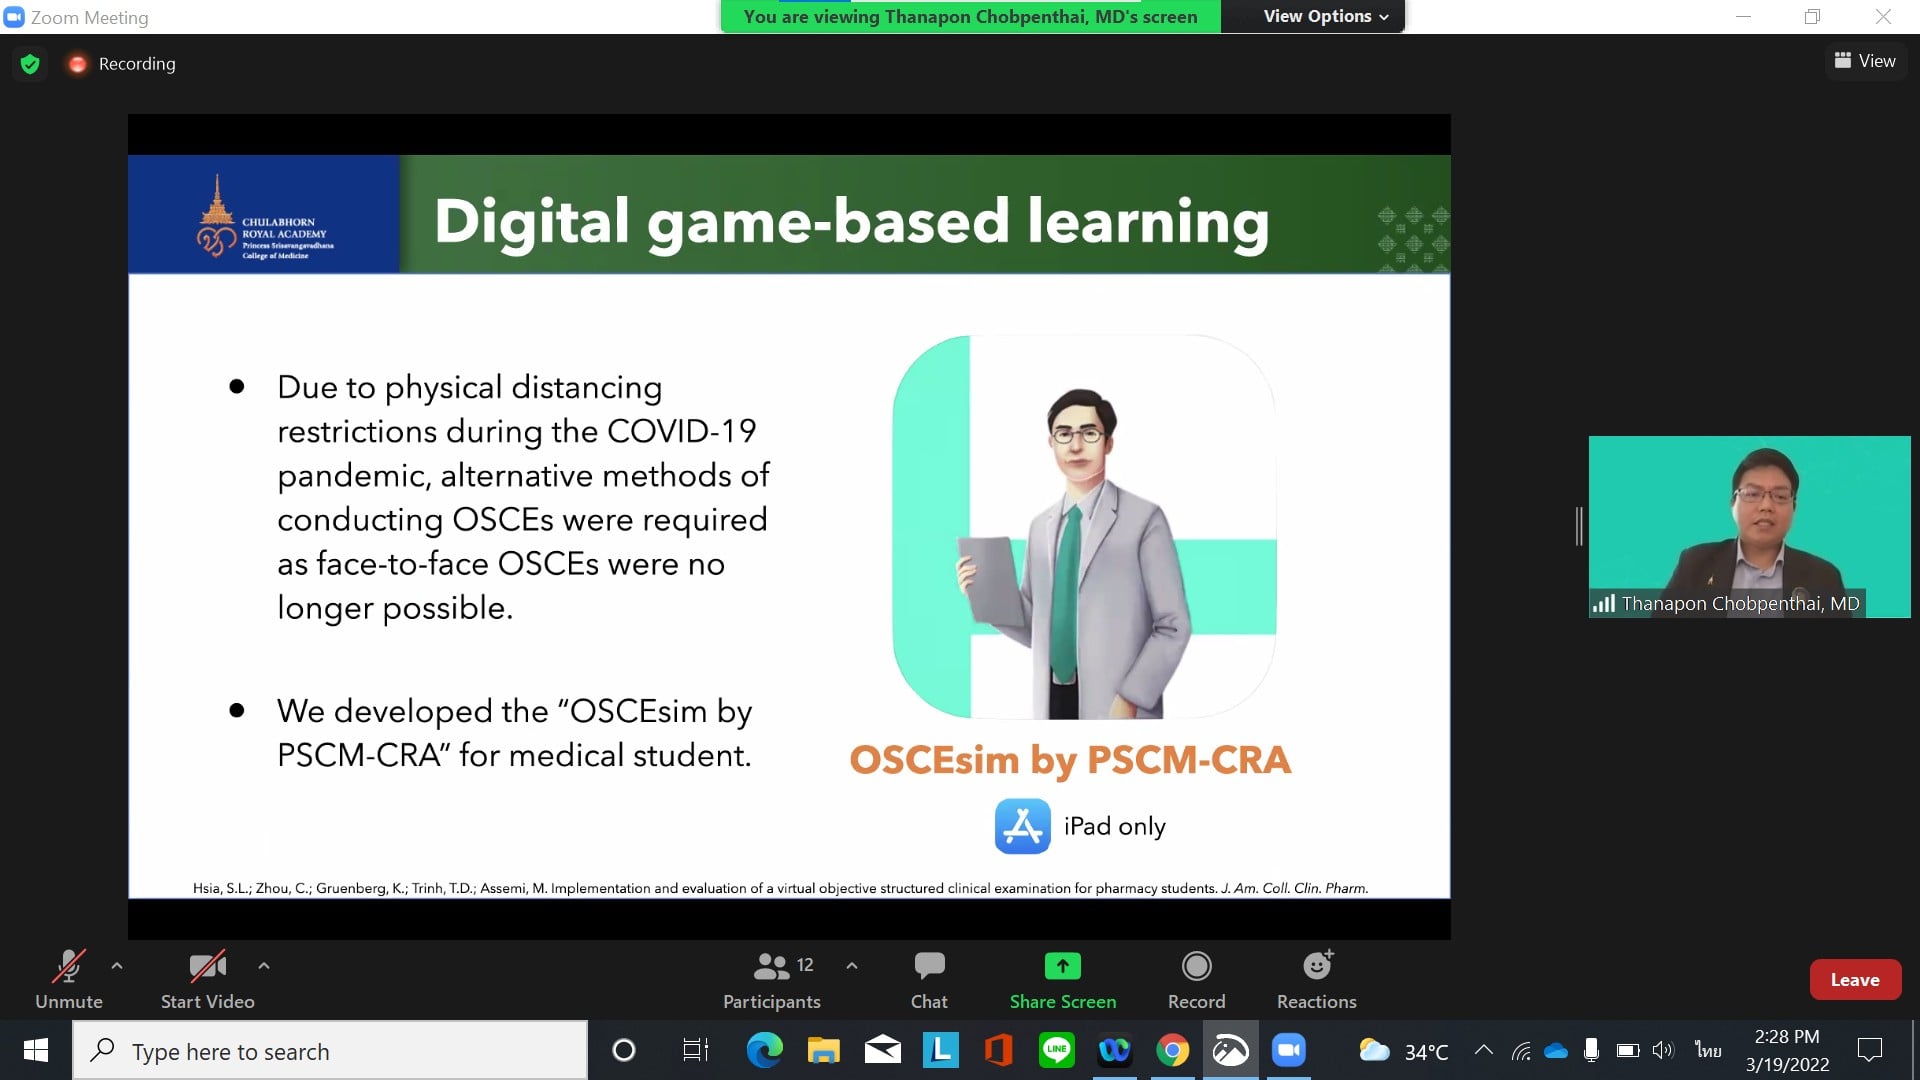Open the Windows notification center
Viewport: 1920px width, 1080px height.
click(x=1869, y=1051)
